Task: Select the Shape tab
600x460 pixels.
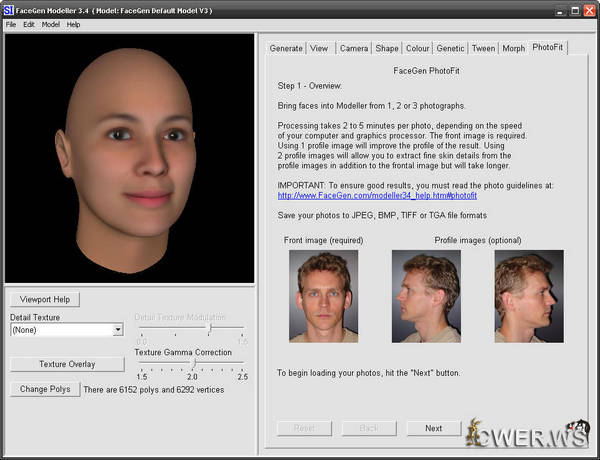Action: [386, 48]
